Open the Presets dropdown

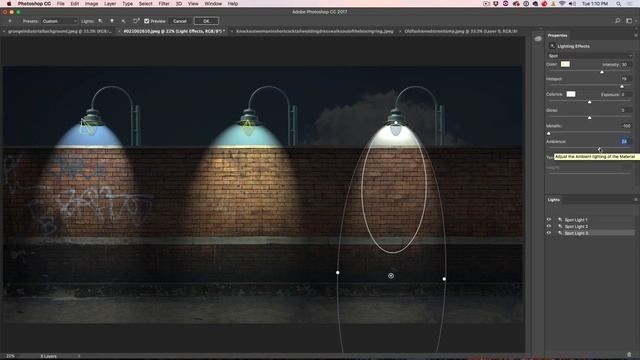click(x=59, y=21)
